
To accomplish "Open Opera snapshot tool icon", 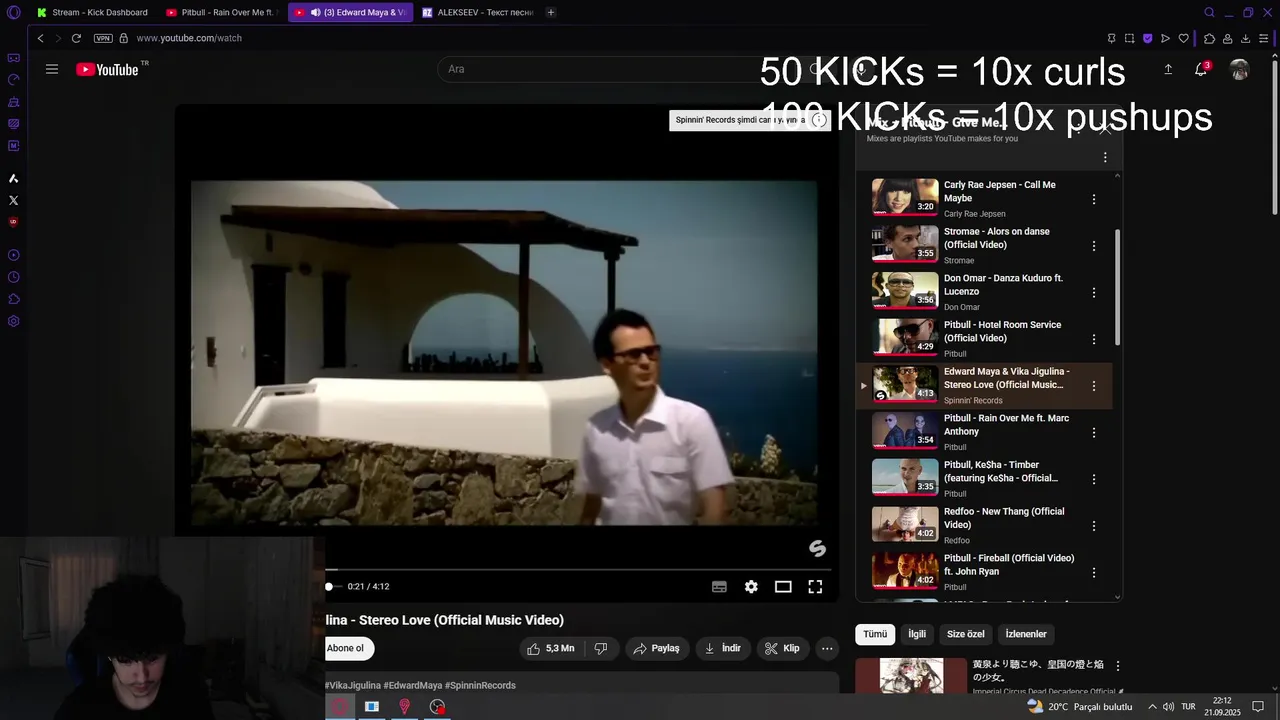I will pyautogui.click(x=1129, y=38).
